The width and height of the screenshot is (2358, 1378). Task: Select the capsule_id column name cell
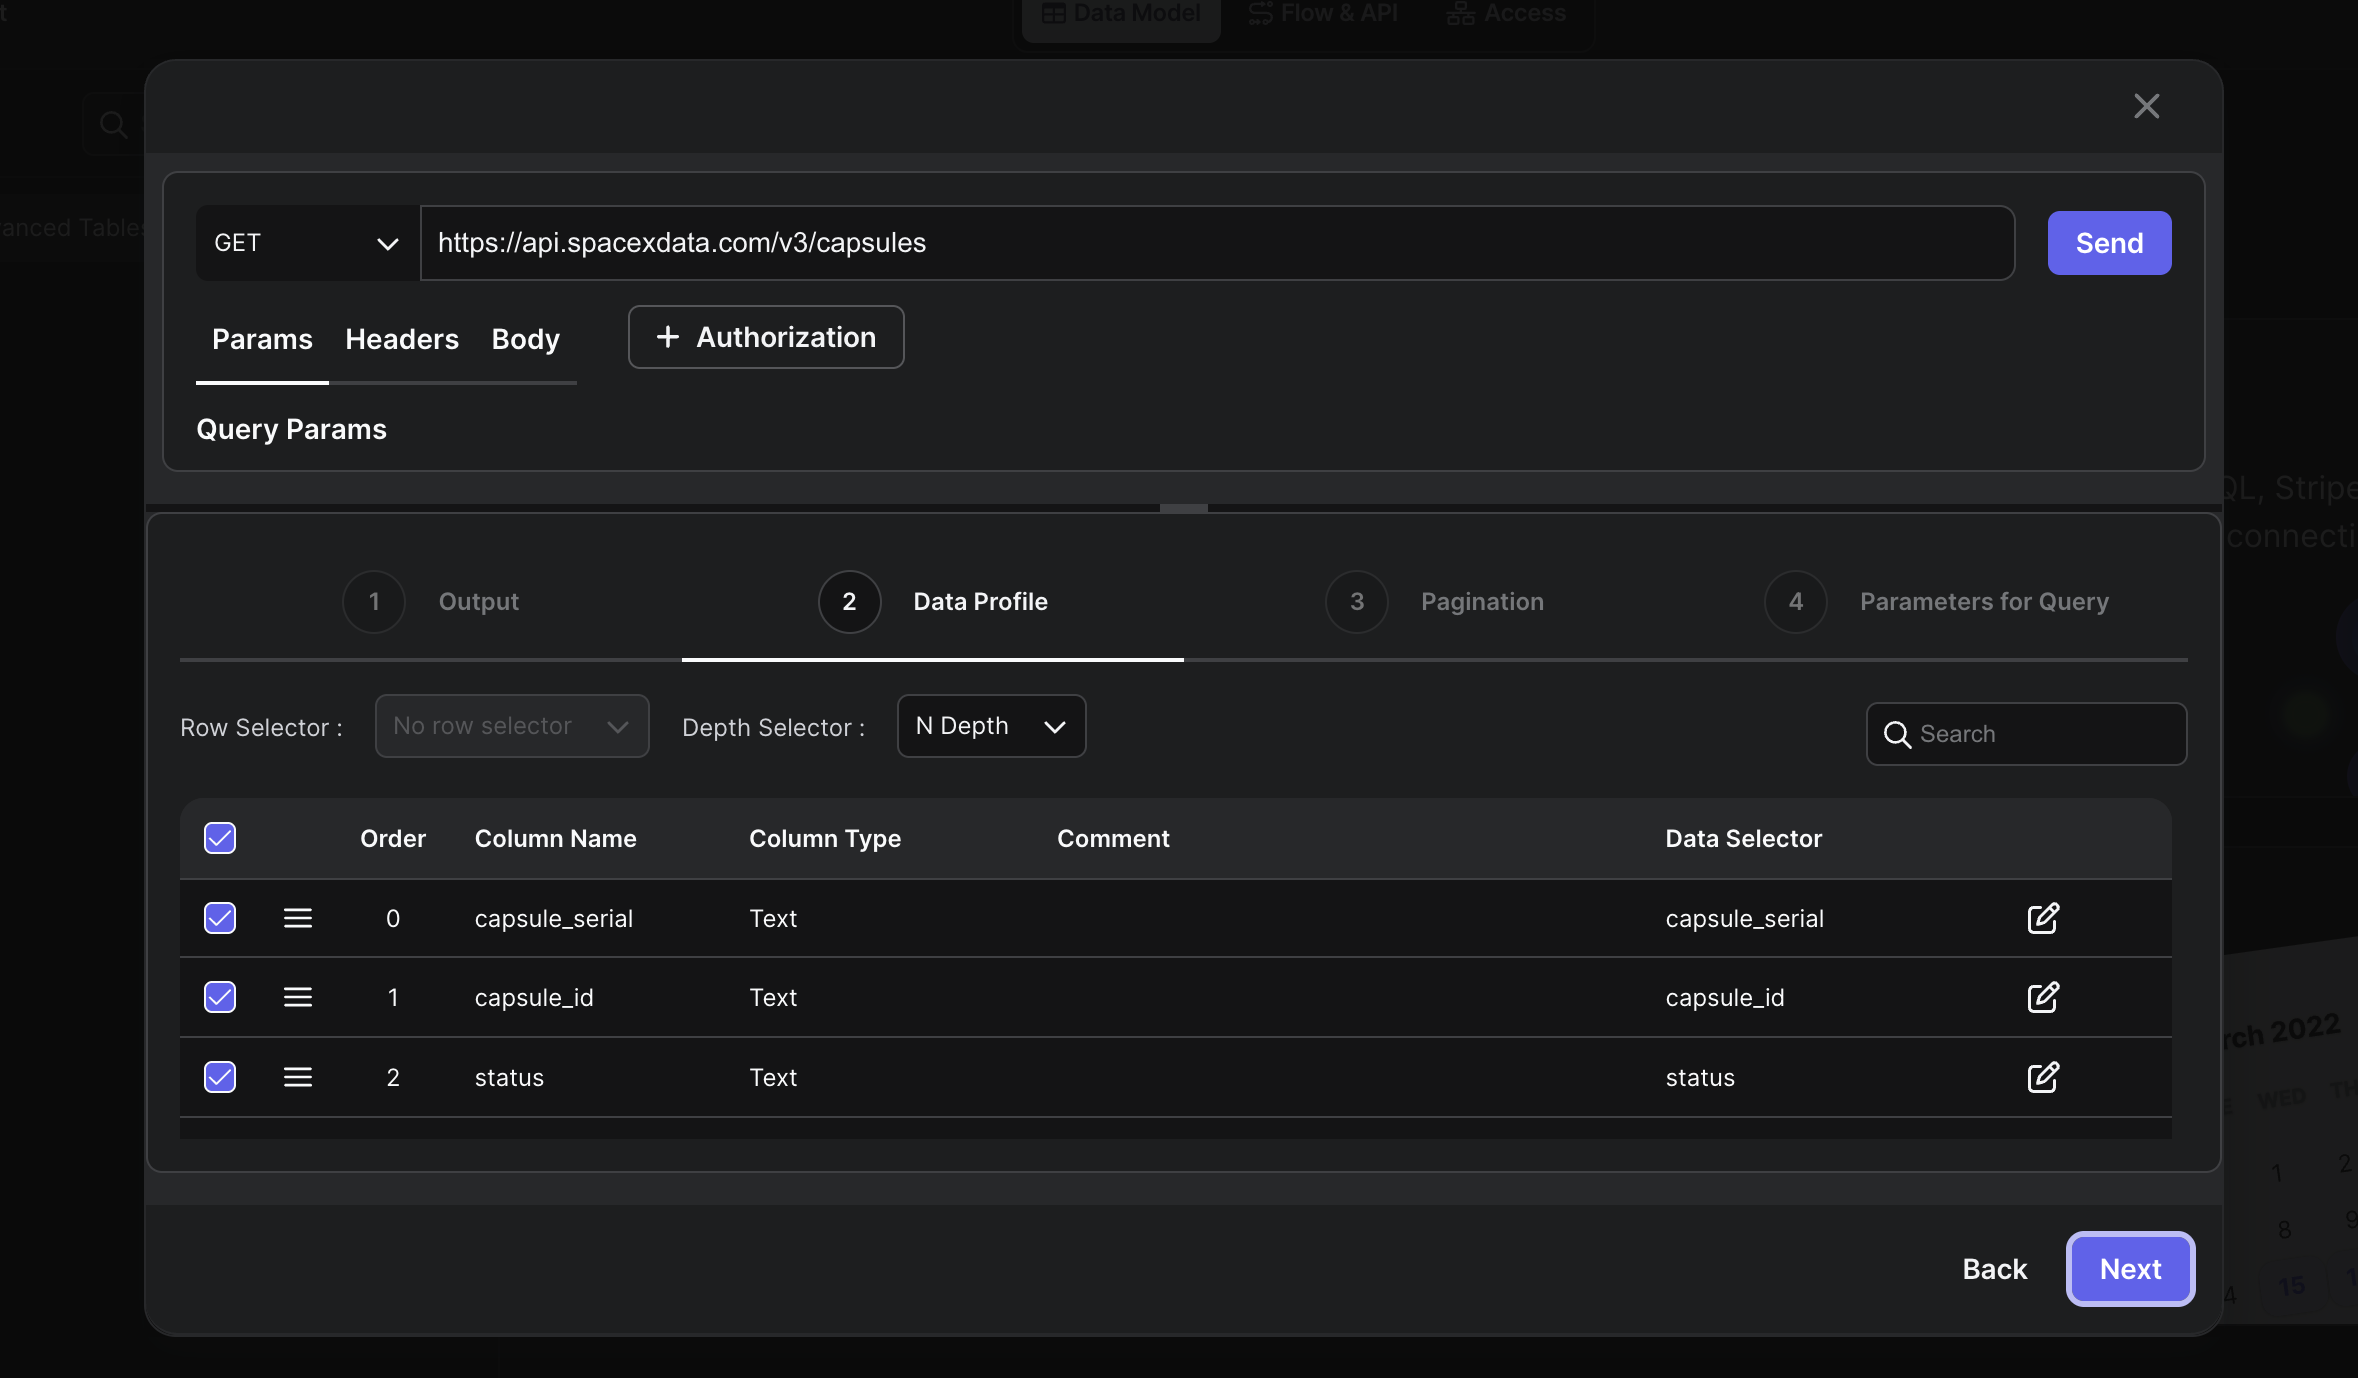534,997
